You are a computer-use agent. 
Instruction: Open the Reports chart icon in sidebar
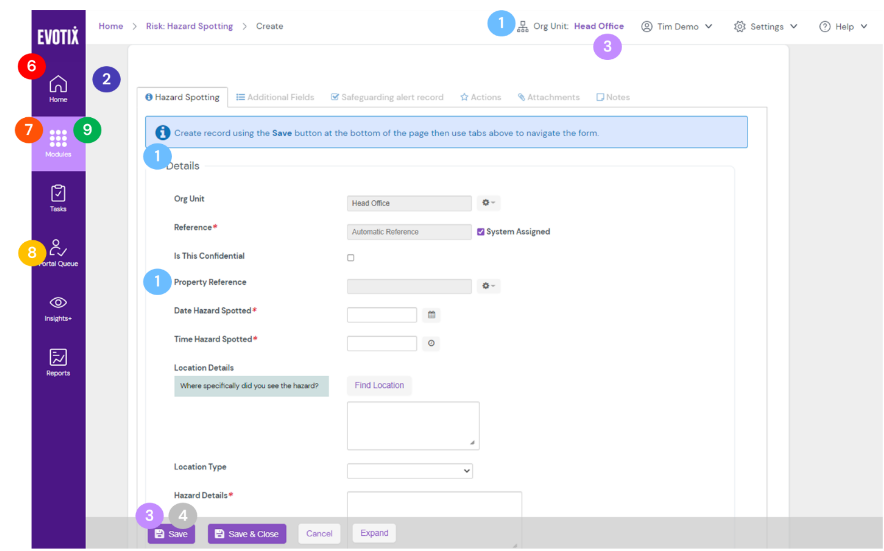click(x=58, y=358)
